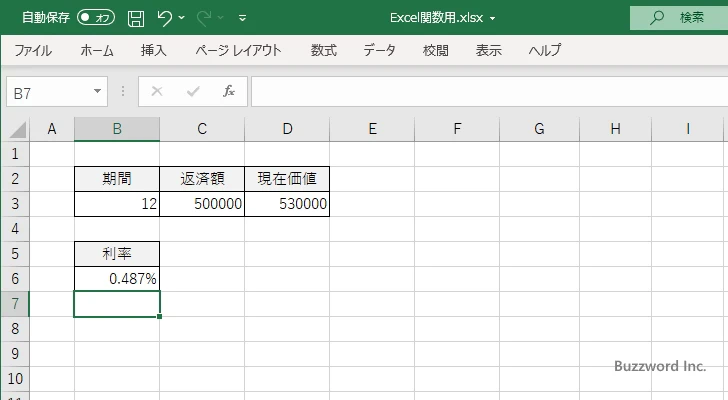Click the Select All corner triangle
This screenshot has height=400, width=728.
(x=17, y=129)
